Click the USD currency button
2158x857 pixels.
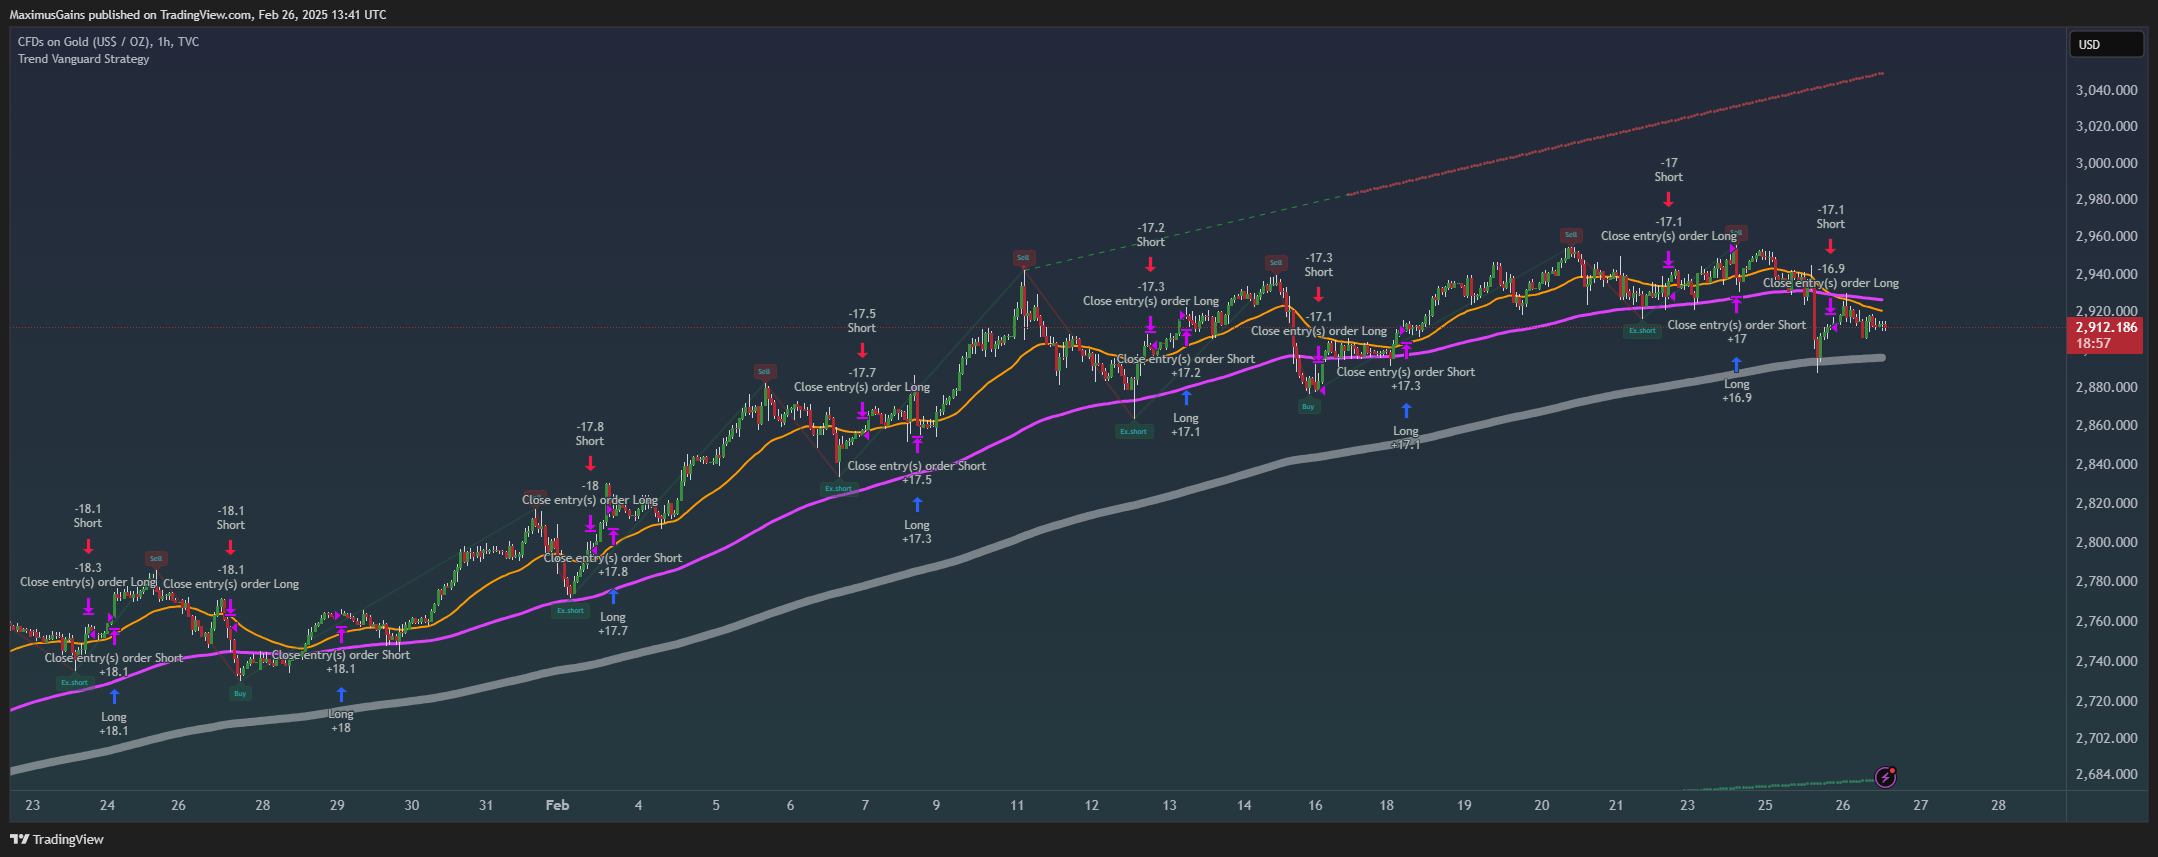click(2106, 44)
